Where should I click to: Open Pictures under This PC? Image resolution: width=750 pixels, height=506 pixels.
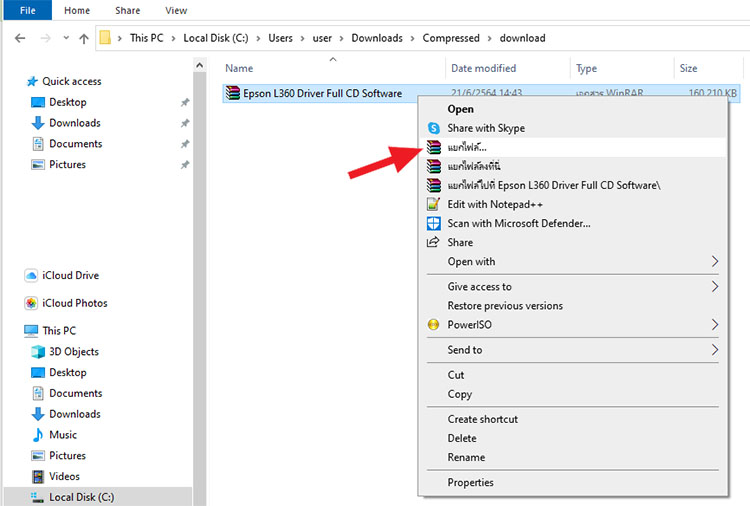[x=67, y=455]
